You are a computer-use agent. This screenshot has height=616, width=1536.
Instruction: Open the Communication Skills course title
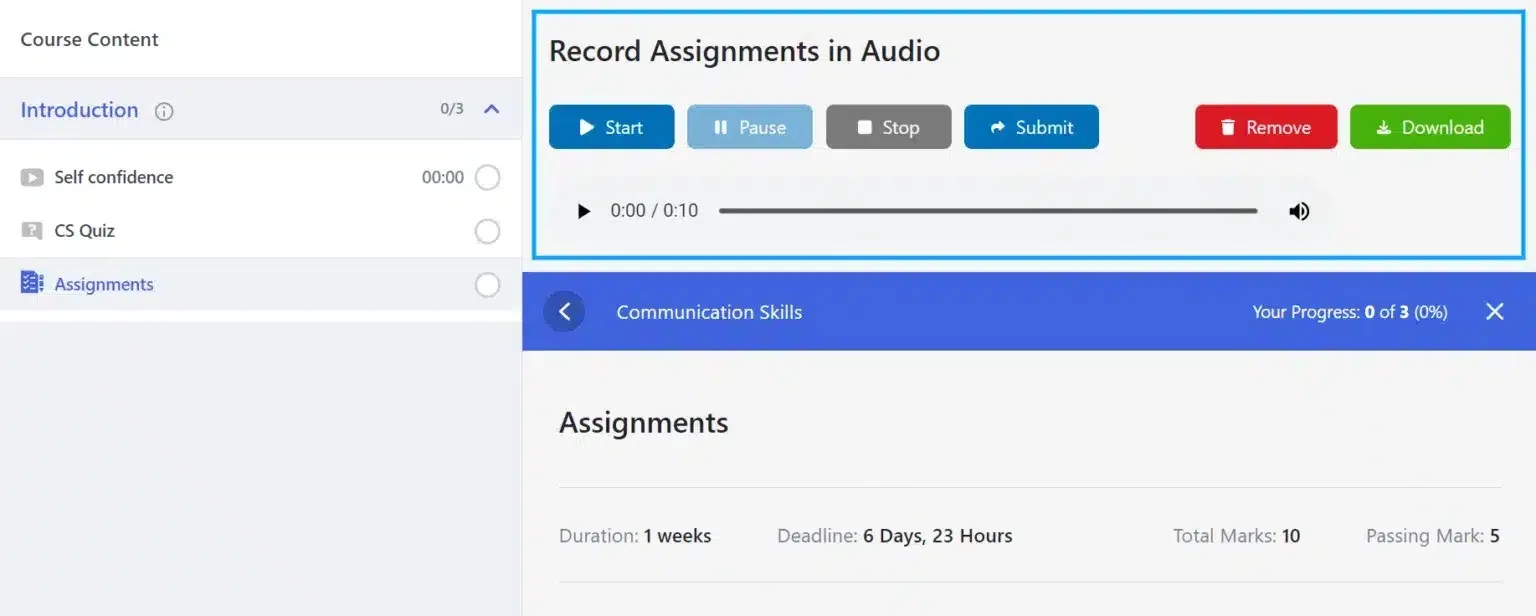709,312
